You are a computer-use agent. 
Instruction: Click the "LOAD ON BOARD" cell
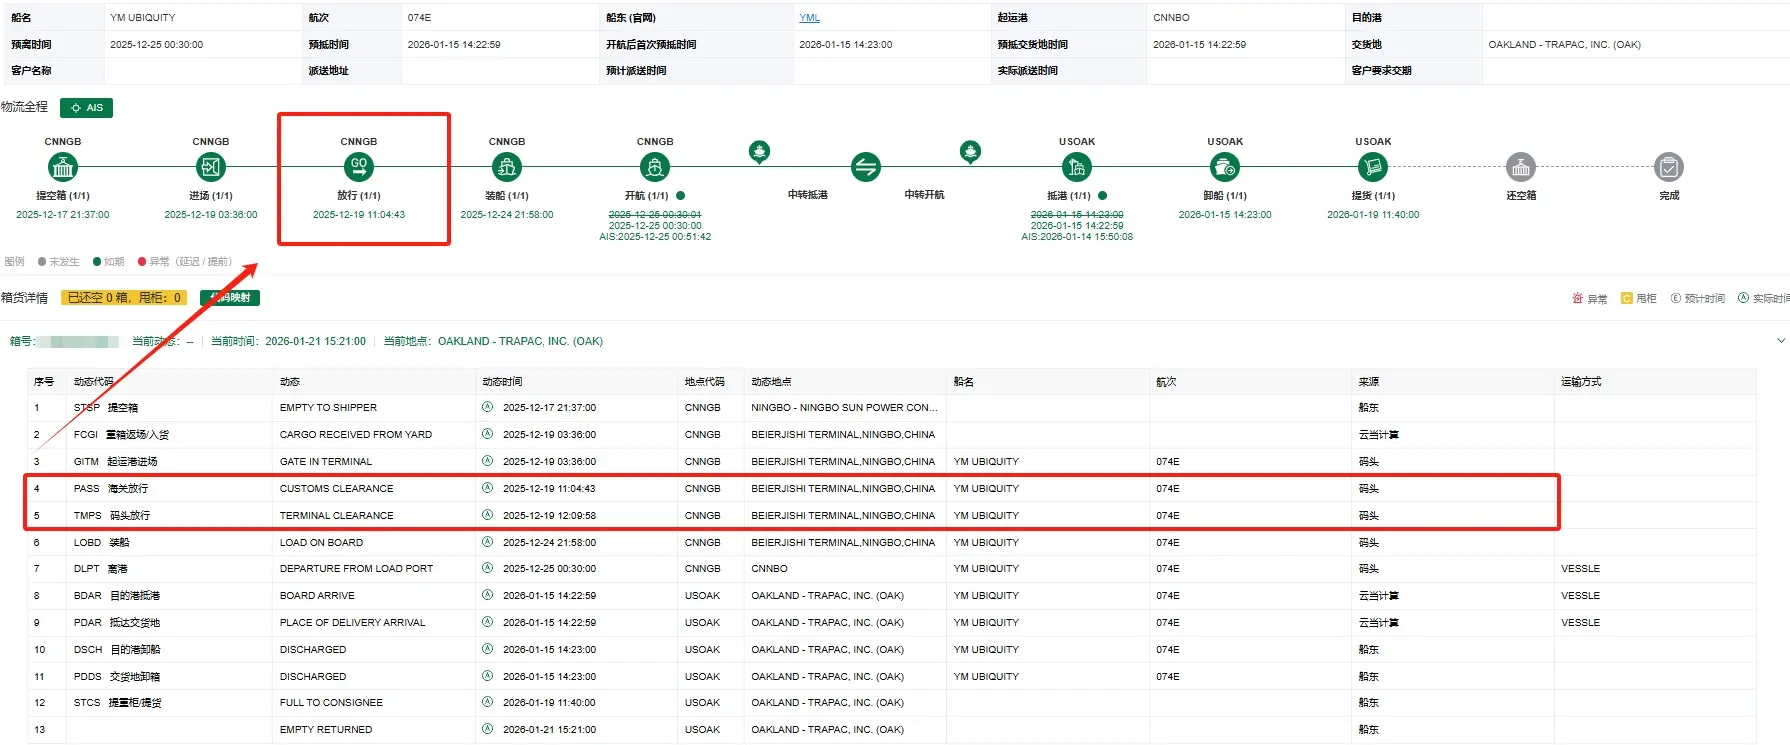coord(321,542)
